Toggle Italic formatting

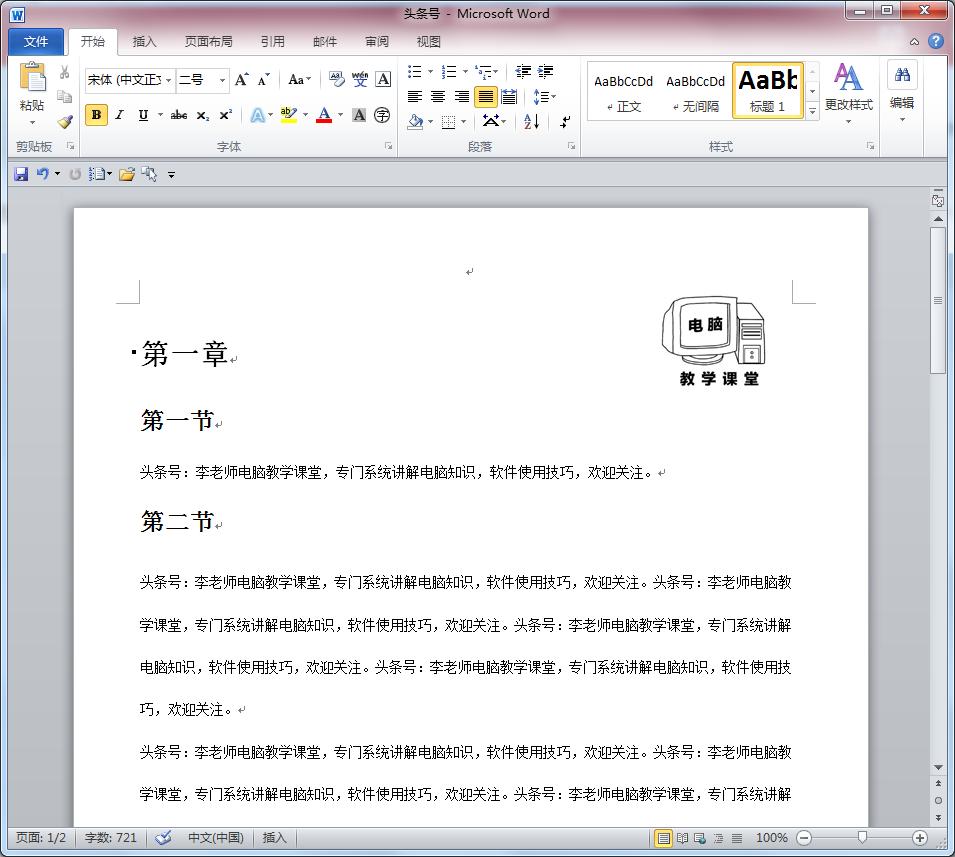point(119,114)
